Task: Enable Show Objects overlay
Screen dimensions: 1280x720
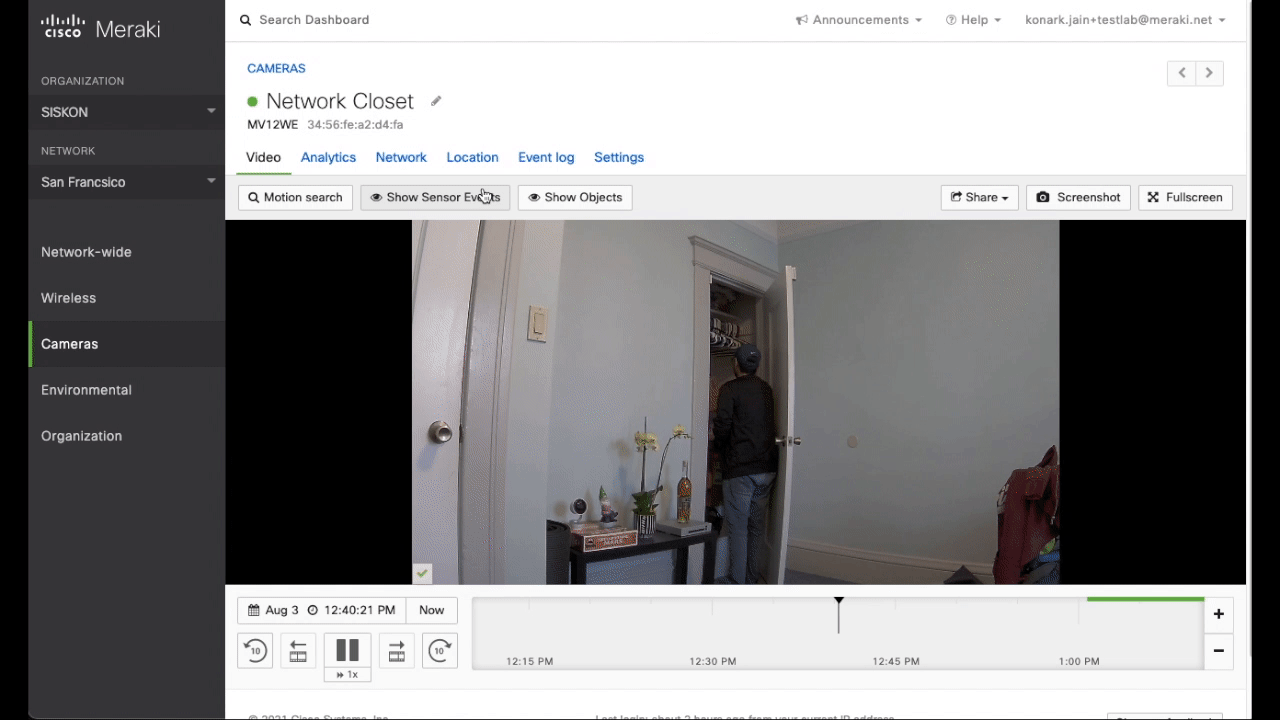Action: point(574,197)
